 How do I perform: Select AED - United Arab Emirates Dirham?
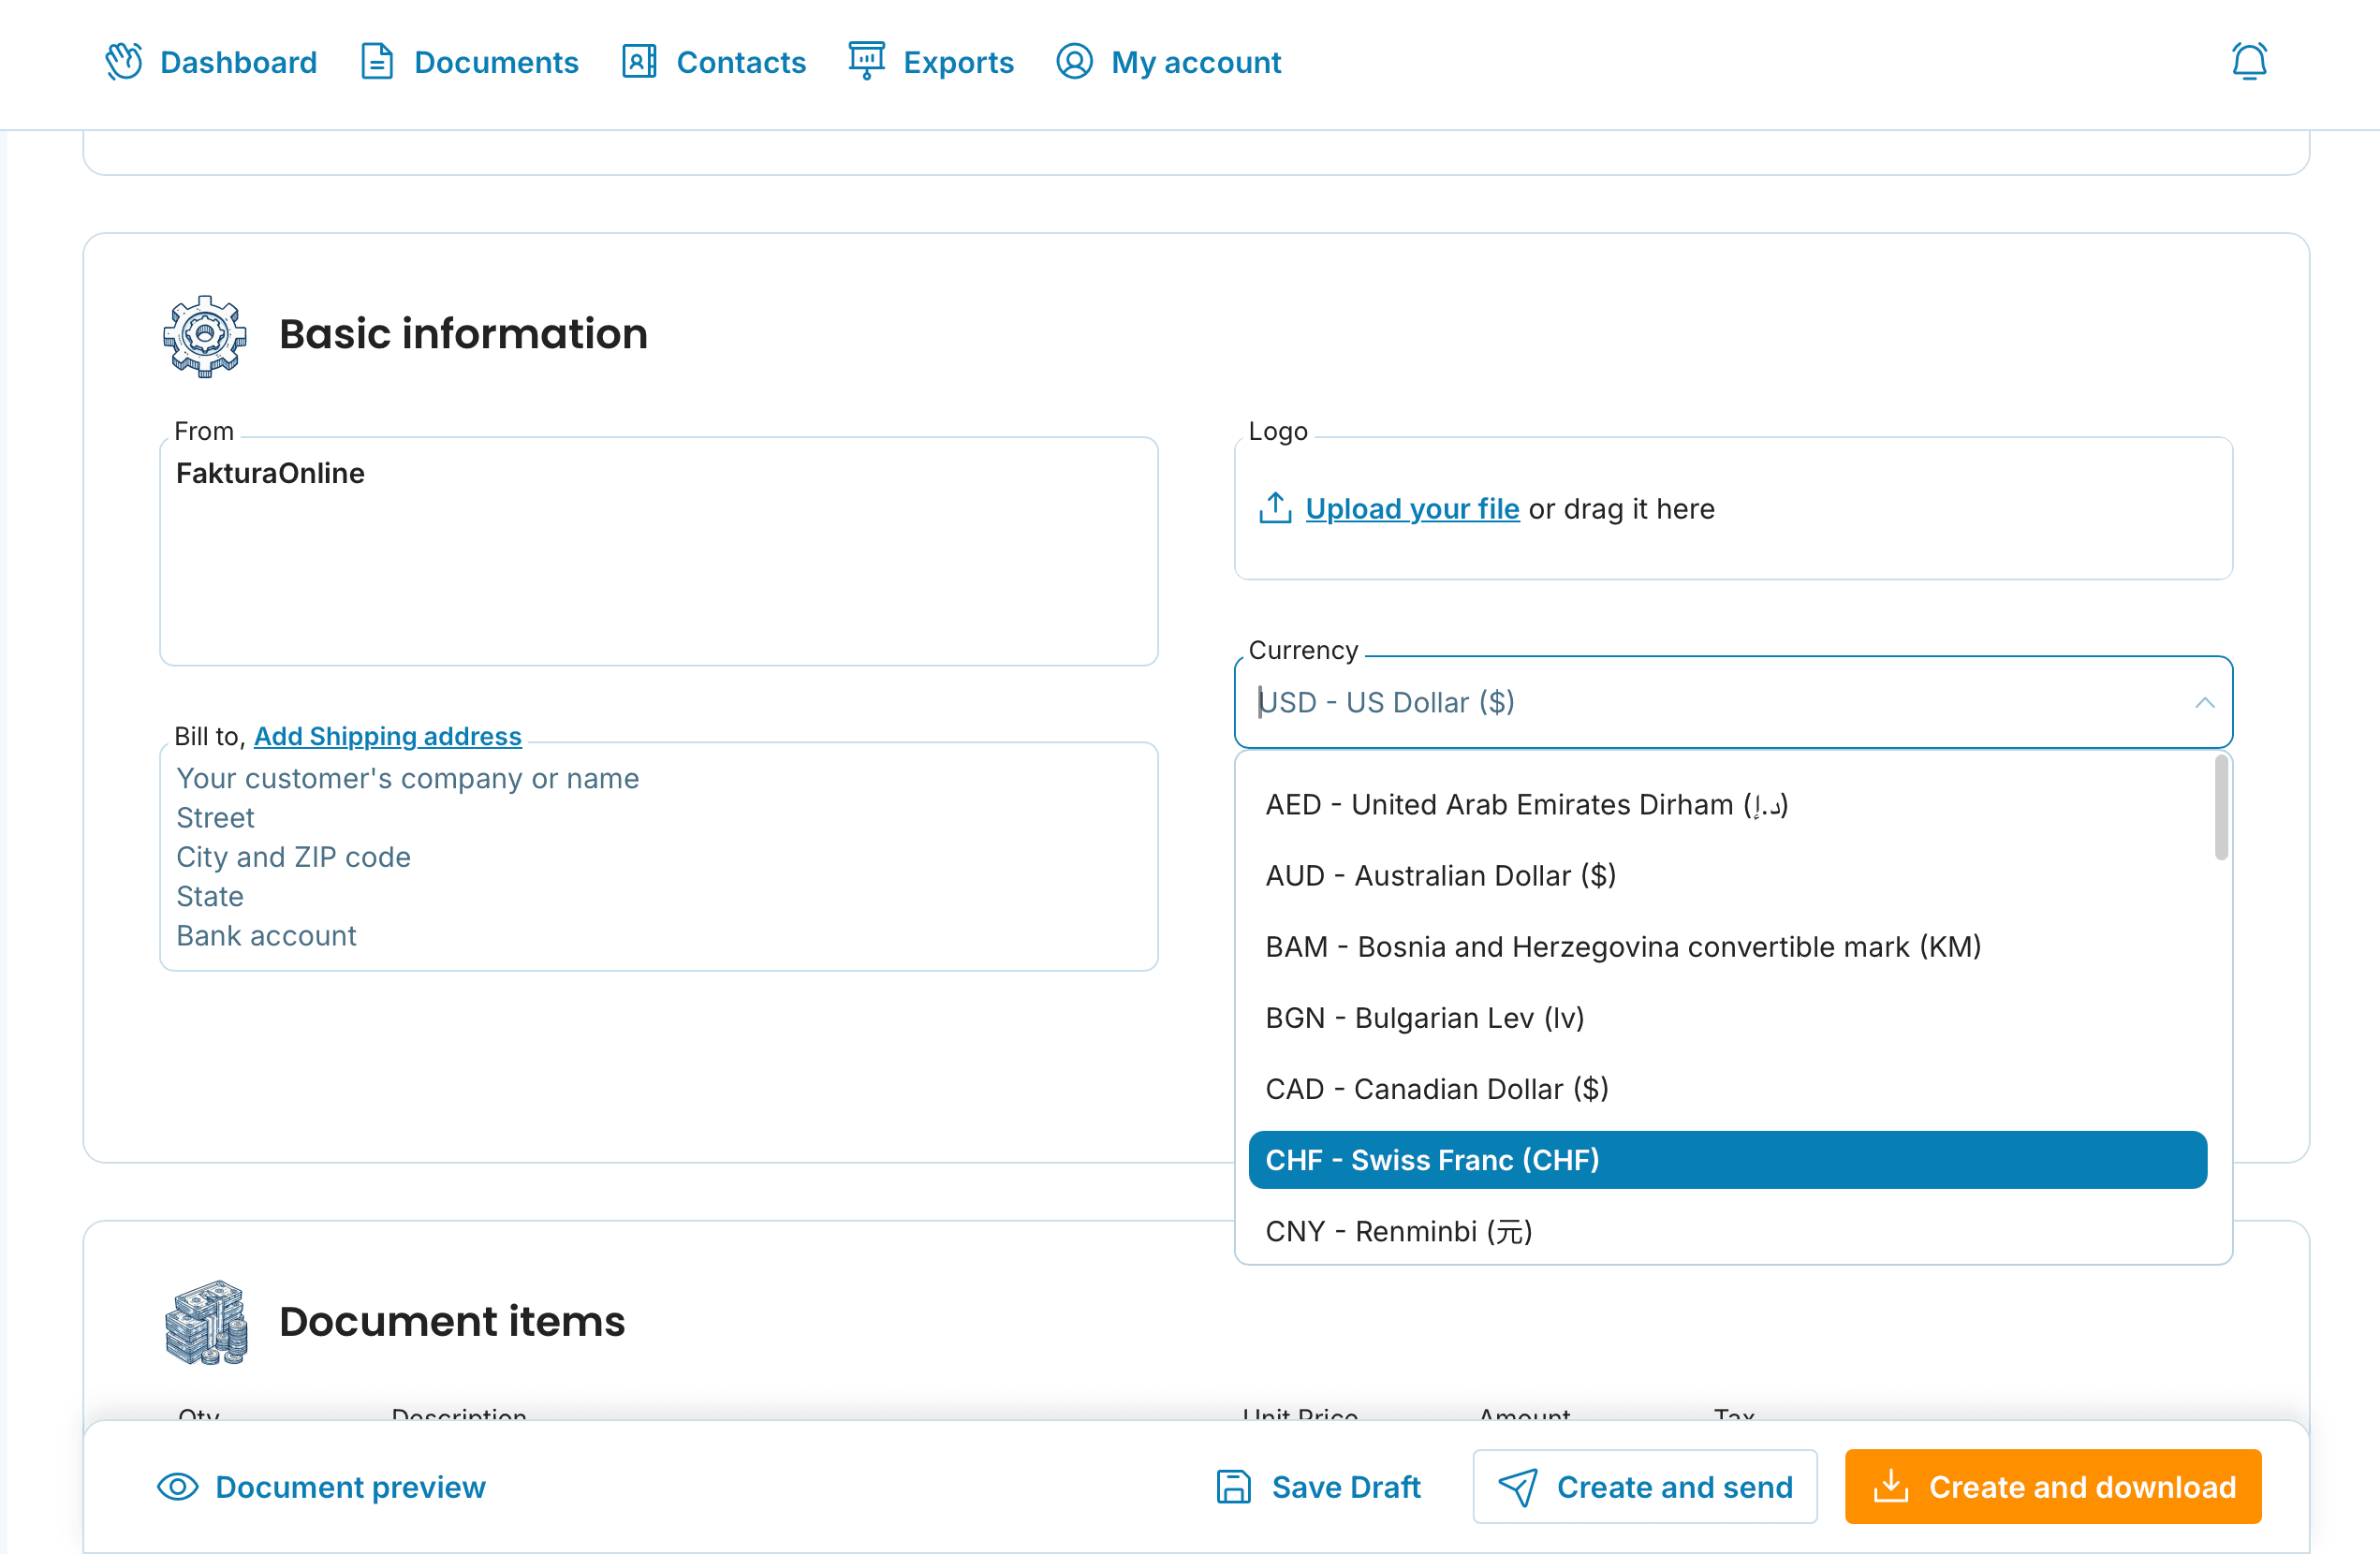pos(1727,805)
